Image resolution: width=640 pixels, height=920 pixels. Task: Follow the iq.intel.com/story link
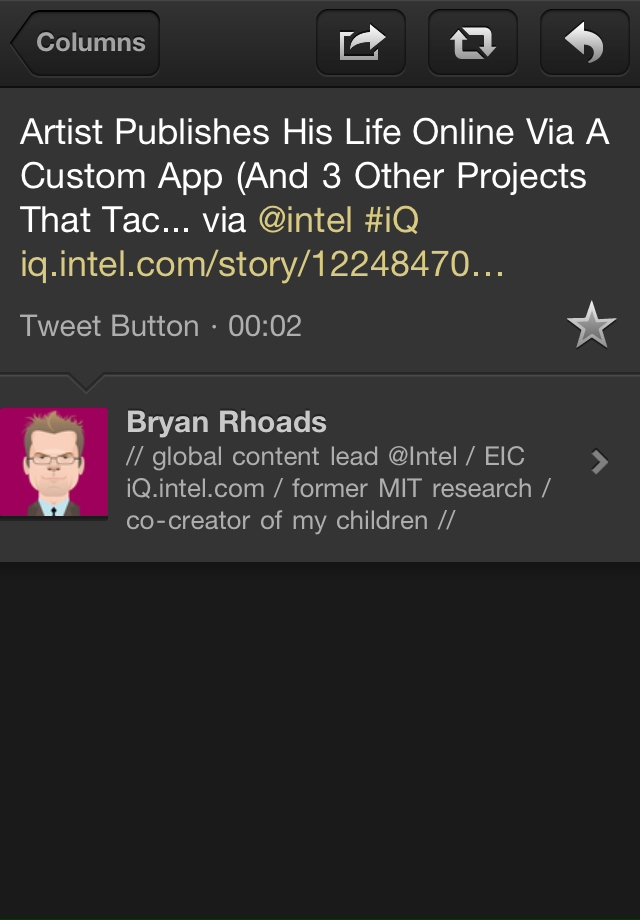tap(262, 265)
